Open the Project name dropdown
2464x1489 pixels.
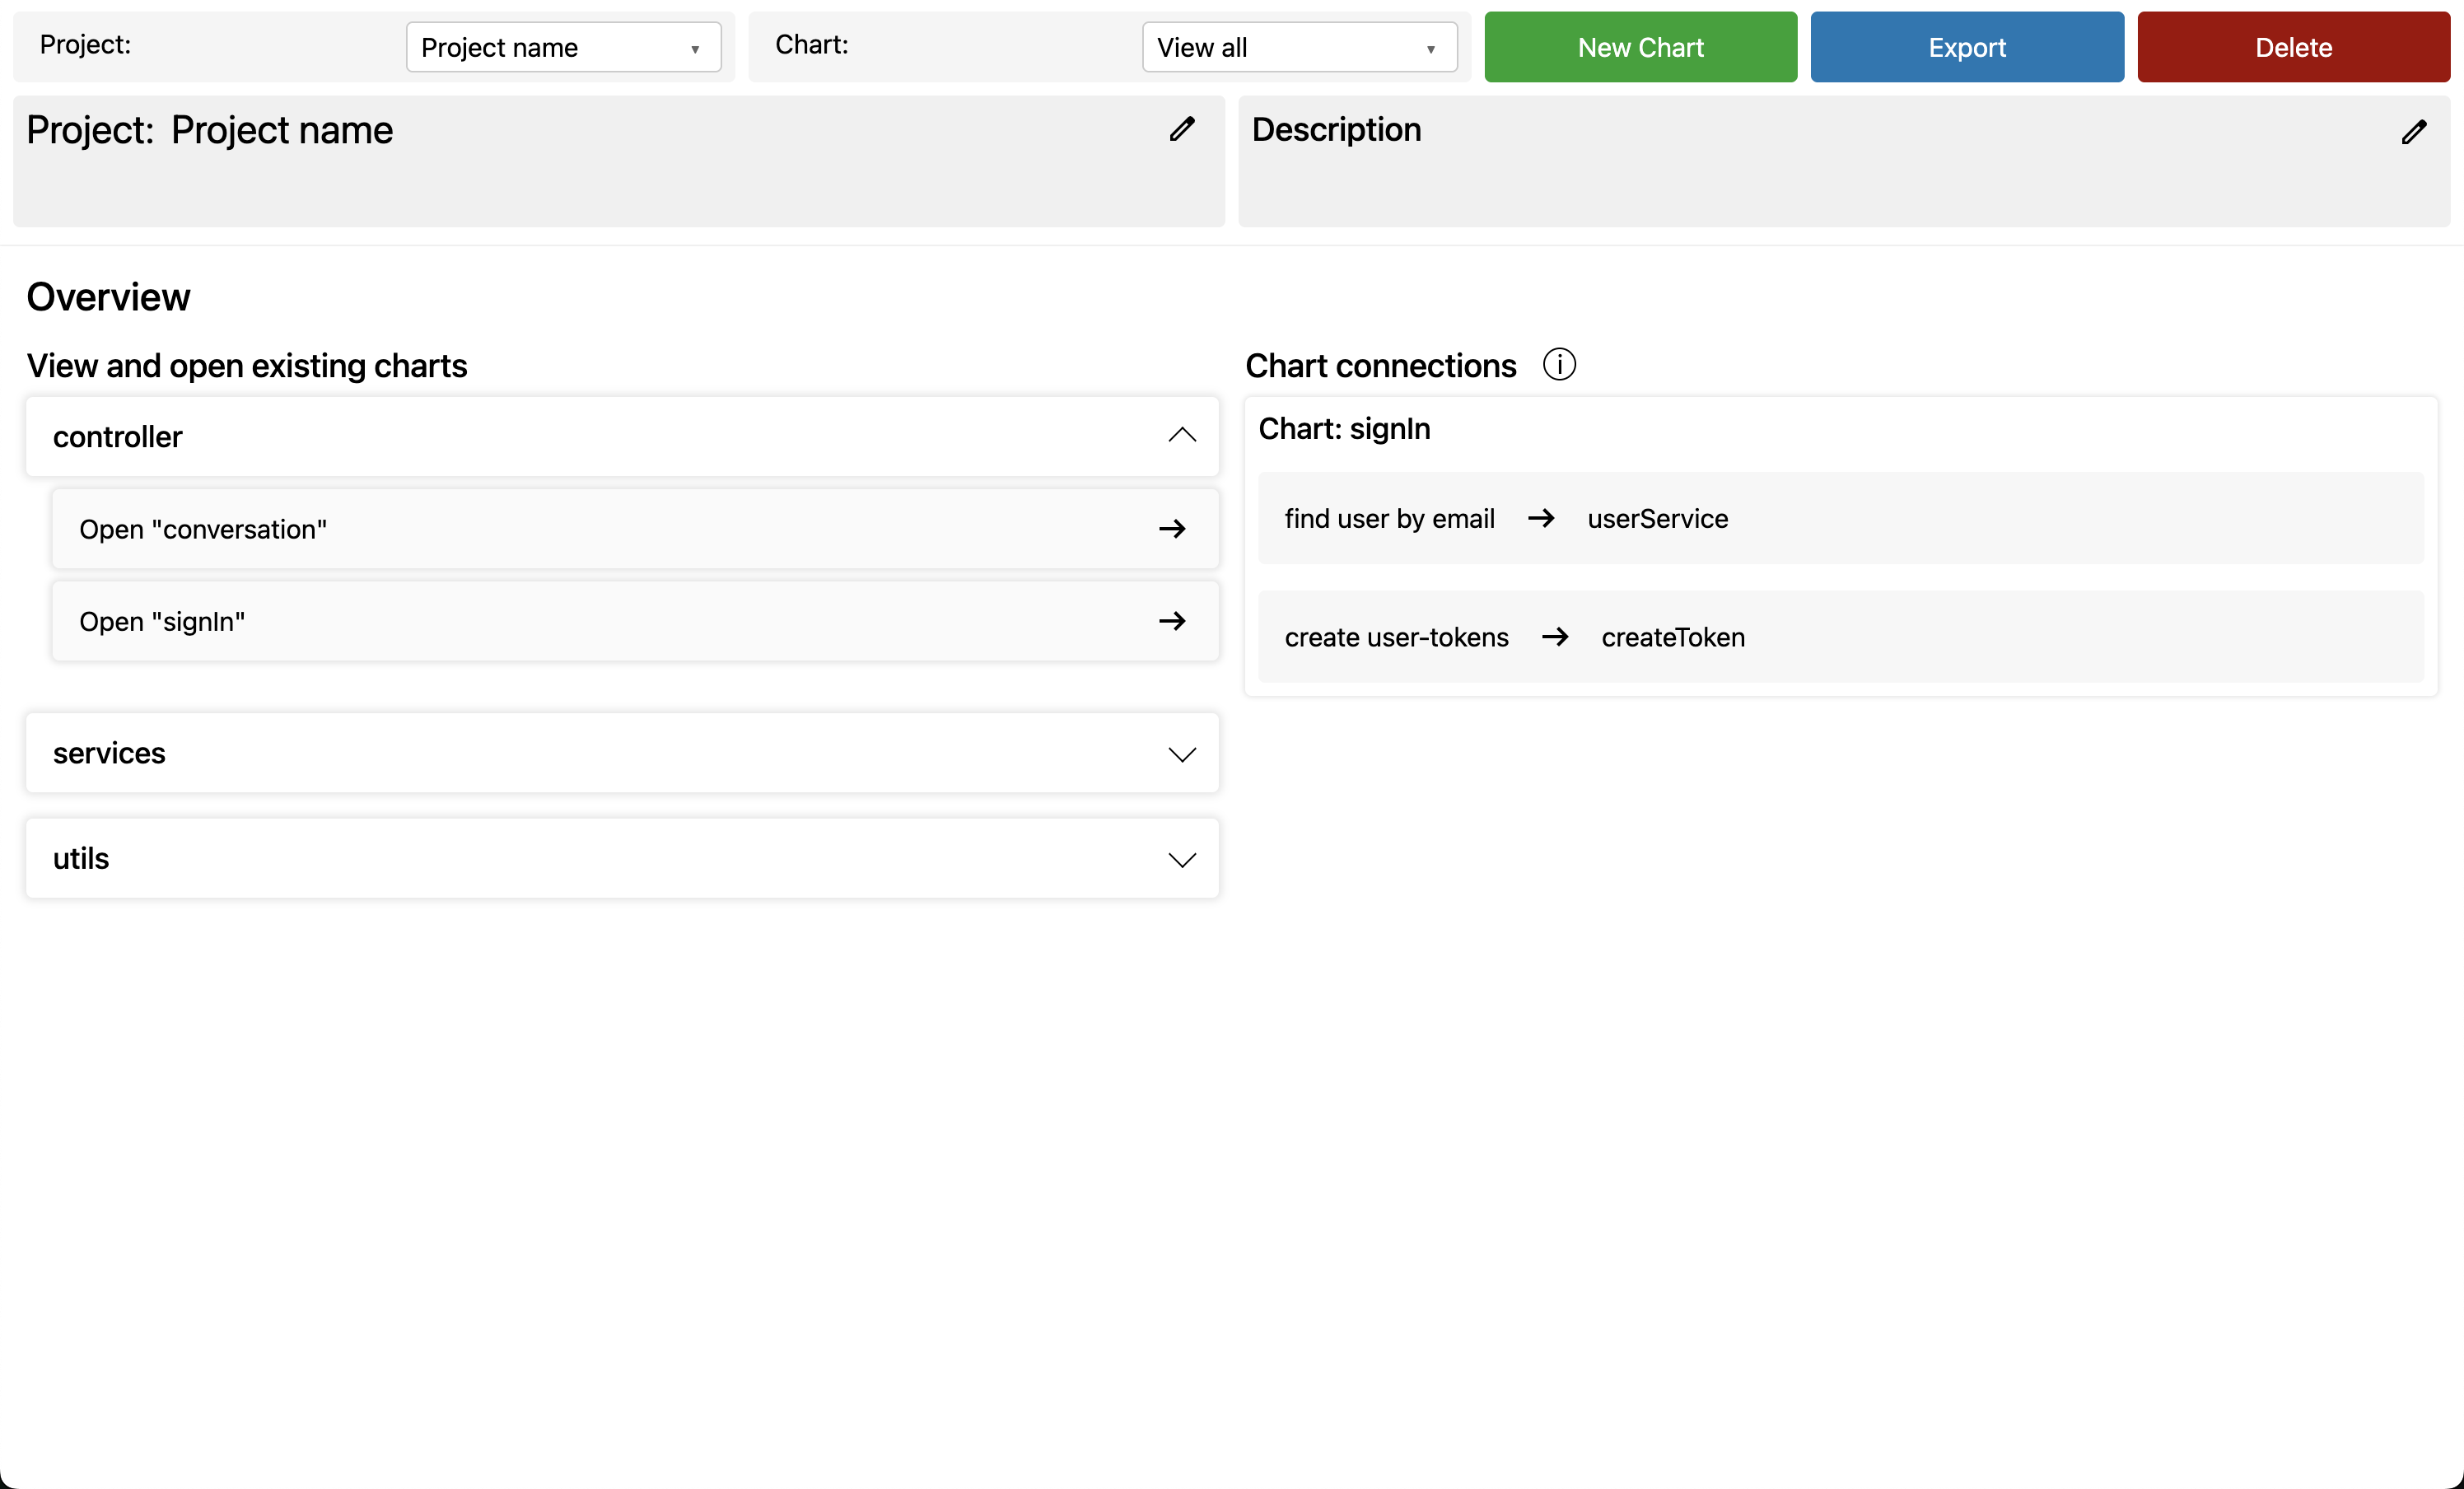tap(563, 47)
